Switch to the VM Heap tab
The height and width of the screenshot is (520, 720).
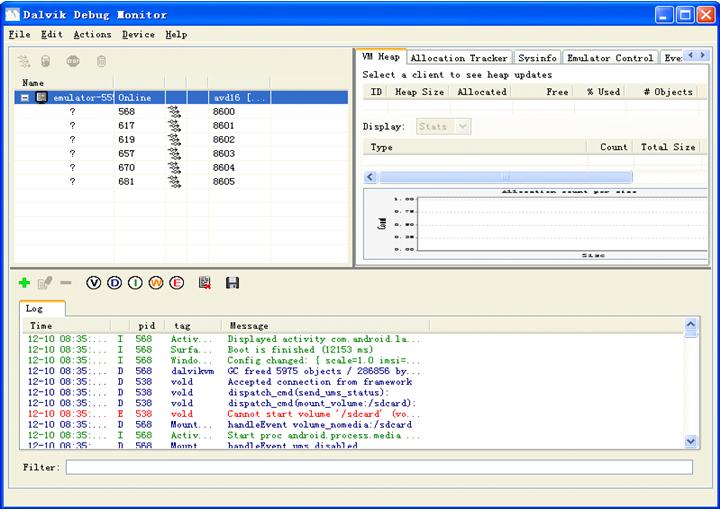[381, 57]
